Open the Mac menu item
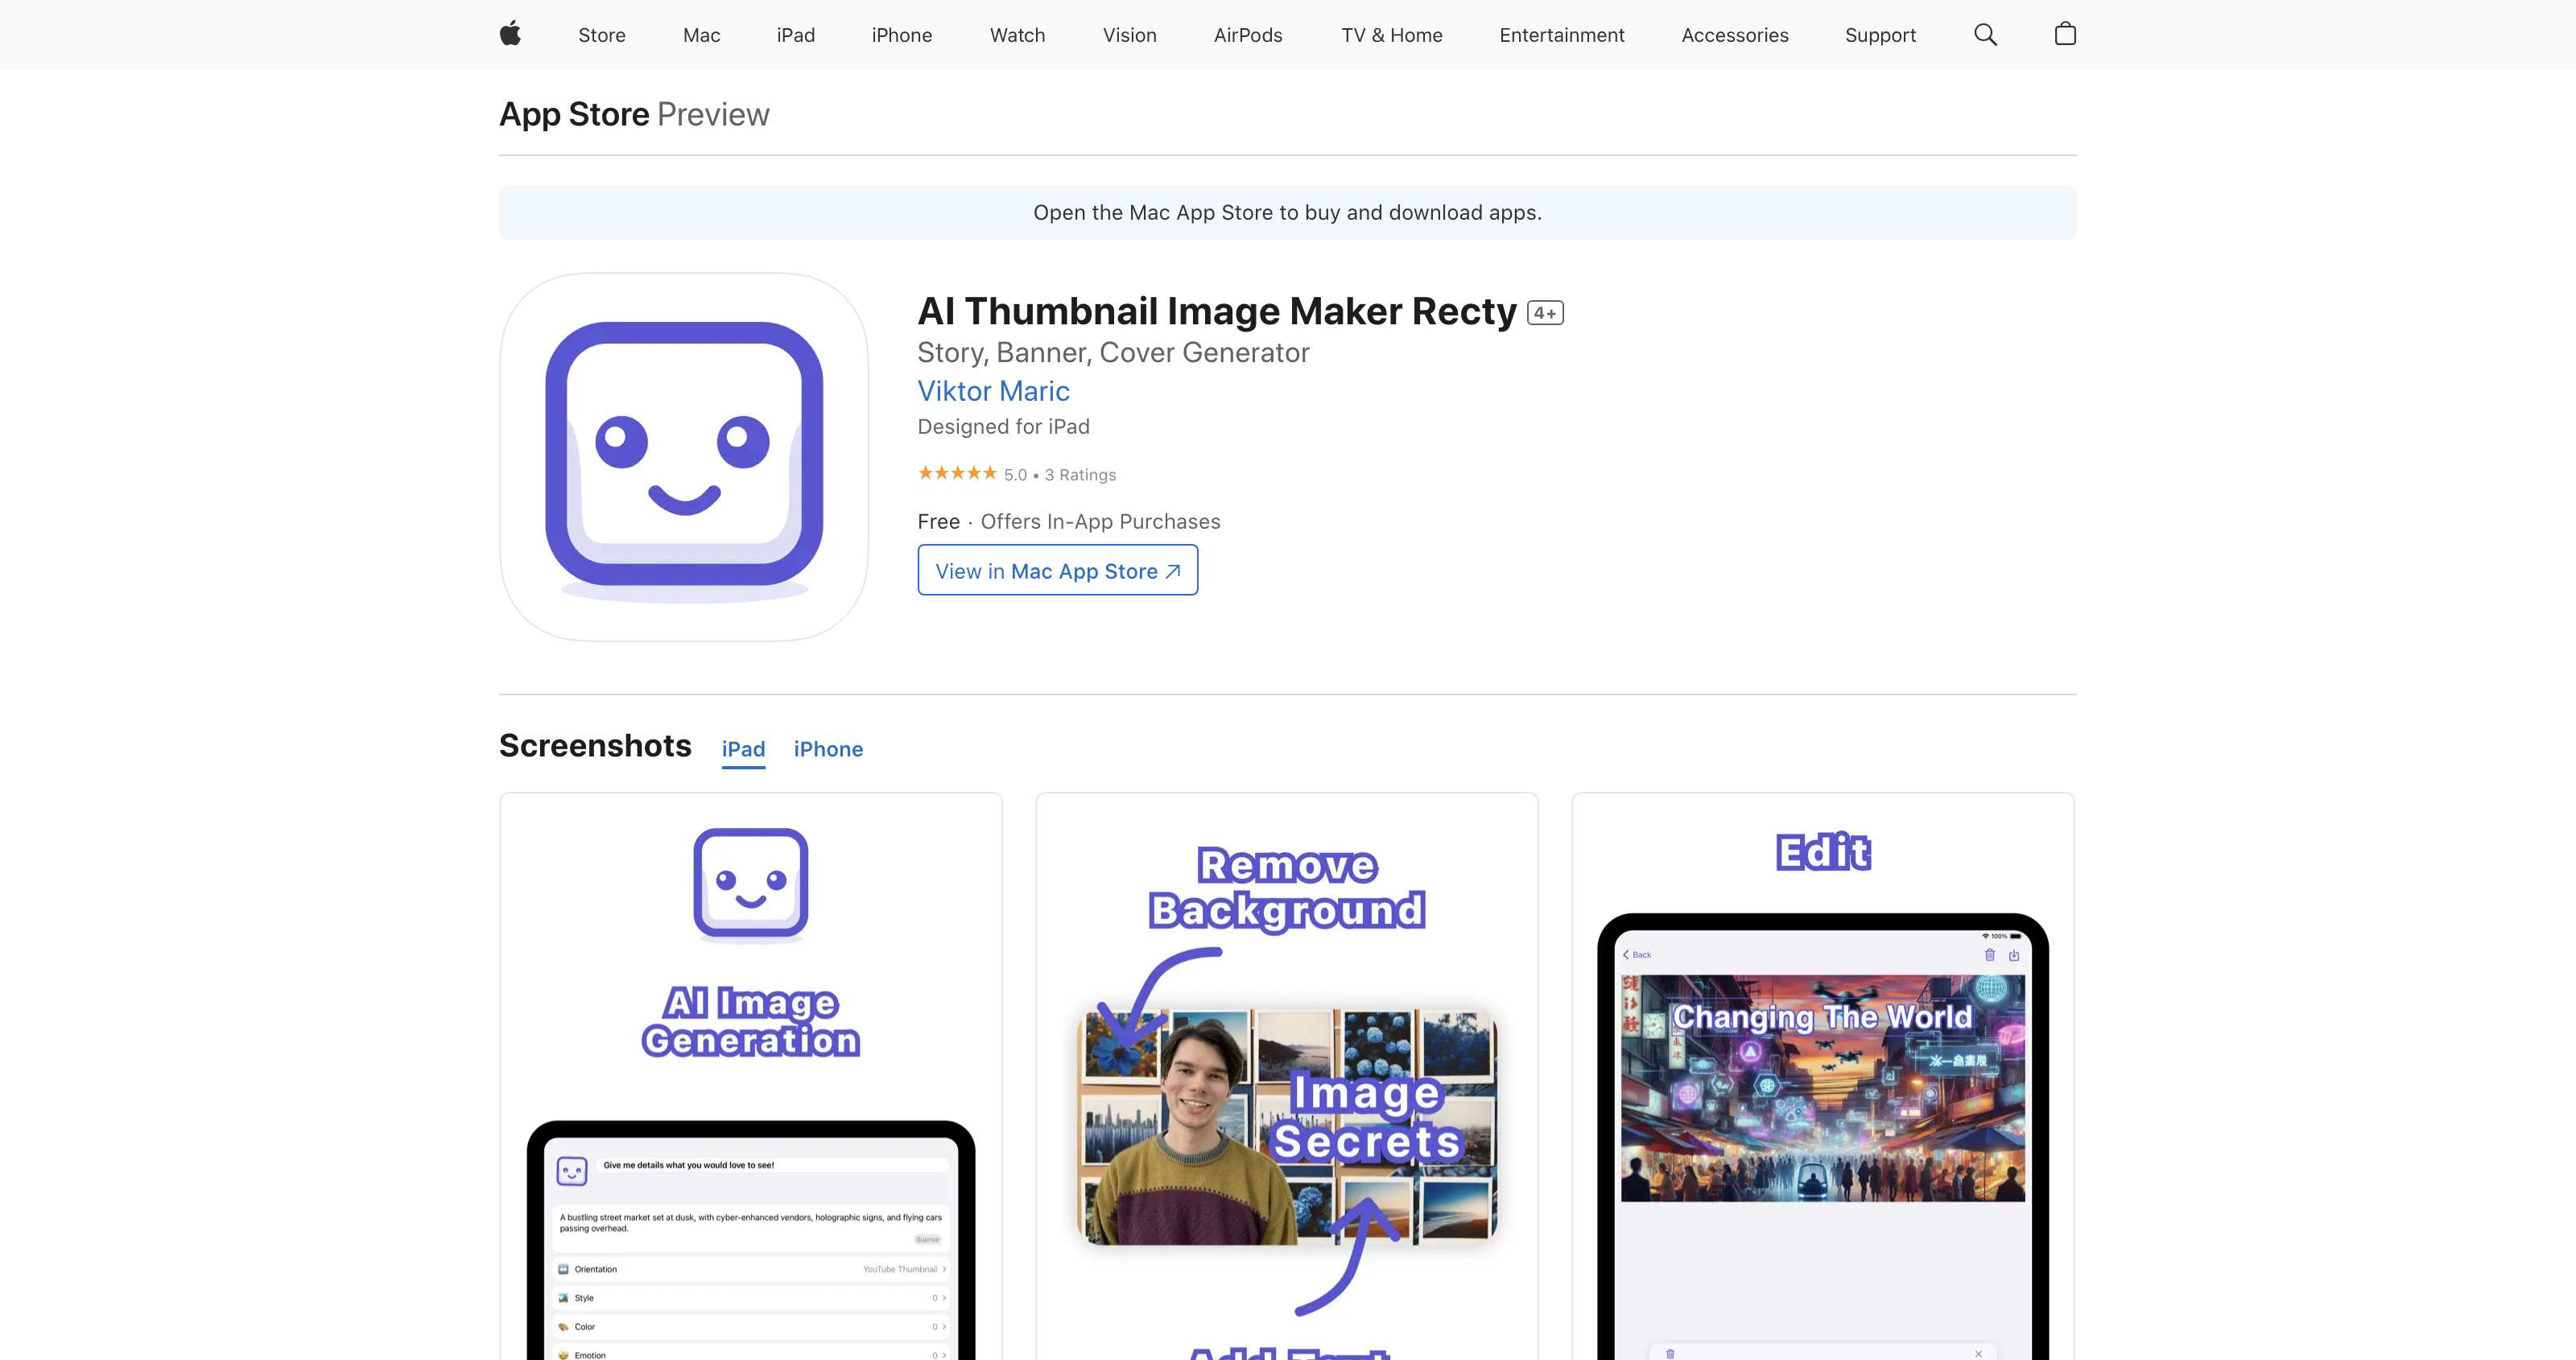2576x1360 pixels. [x=701, y=35]
